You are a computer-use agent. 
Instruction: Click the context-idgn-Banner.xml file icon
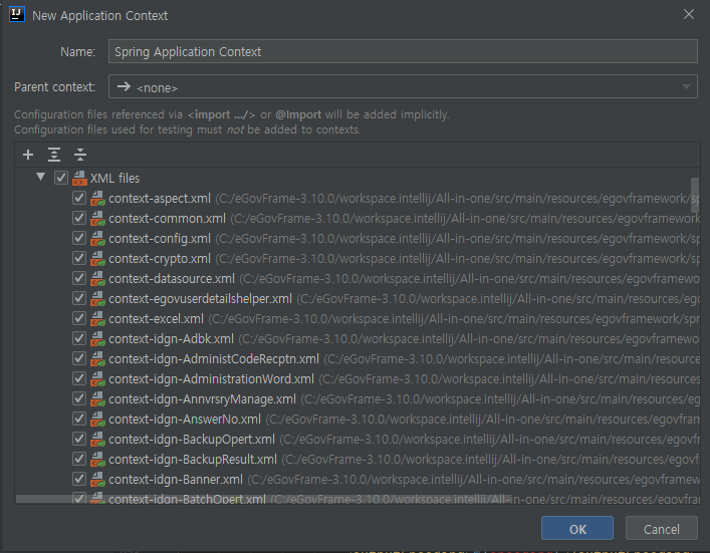coord(97,479)
